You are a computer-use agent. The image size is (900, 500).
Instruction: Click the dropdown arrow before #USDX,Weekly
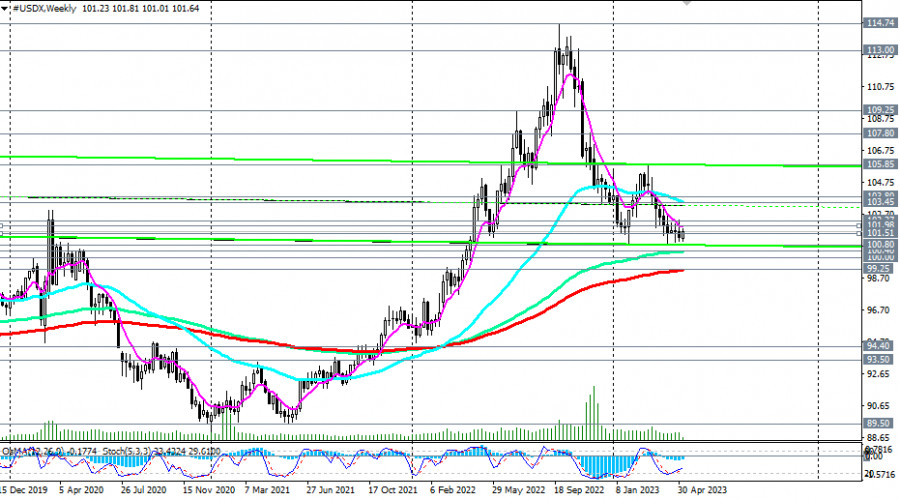[7, 9]
